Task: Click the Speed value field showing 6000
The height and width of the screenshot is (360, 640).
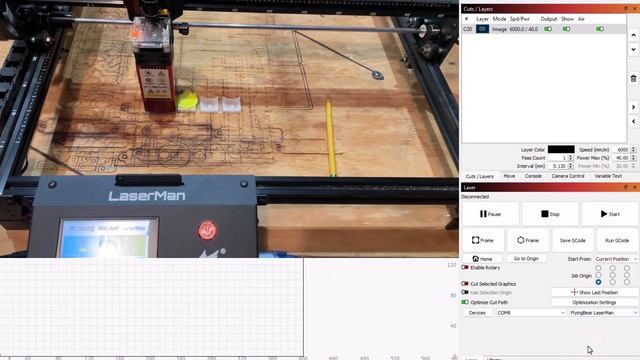Action: [621, 150]
